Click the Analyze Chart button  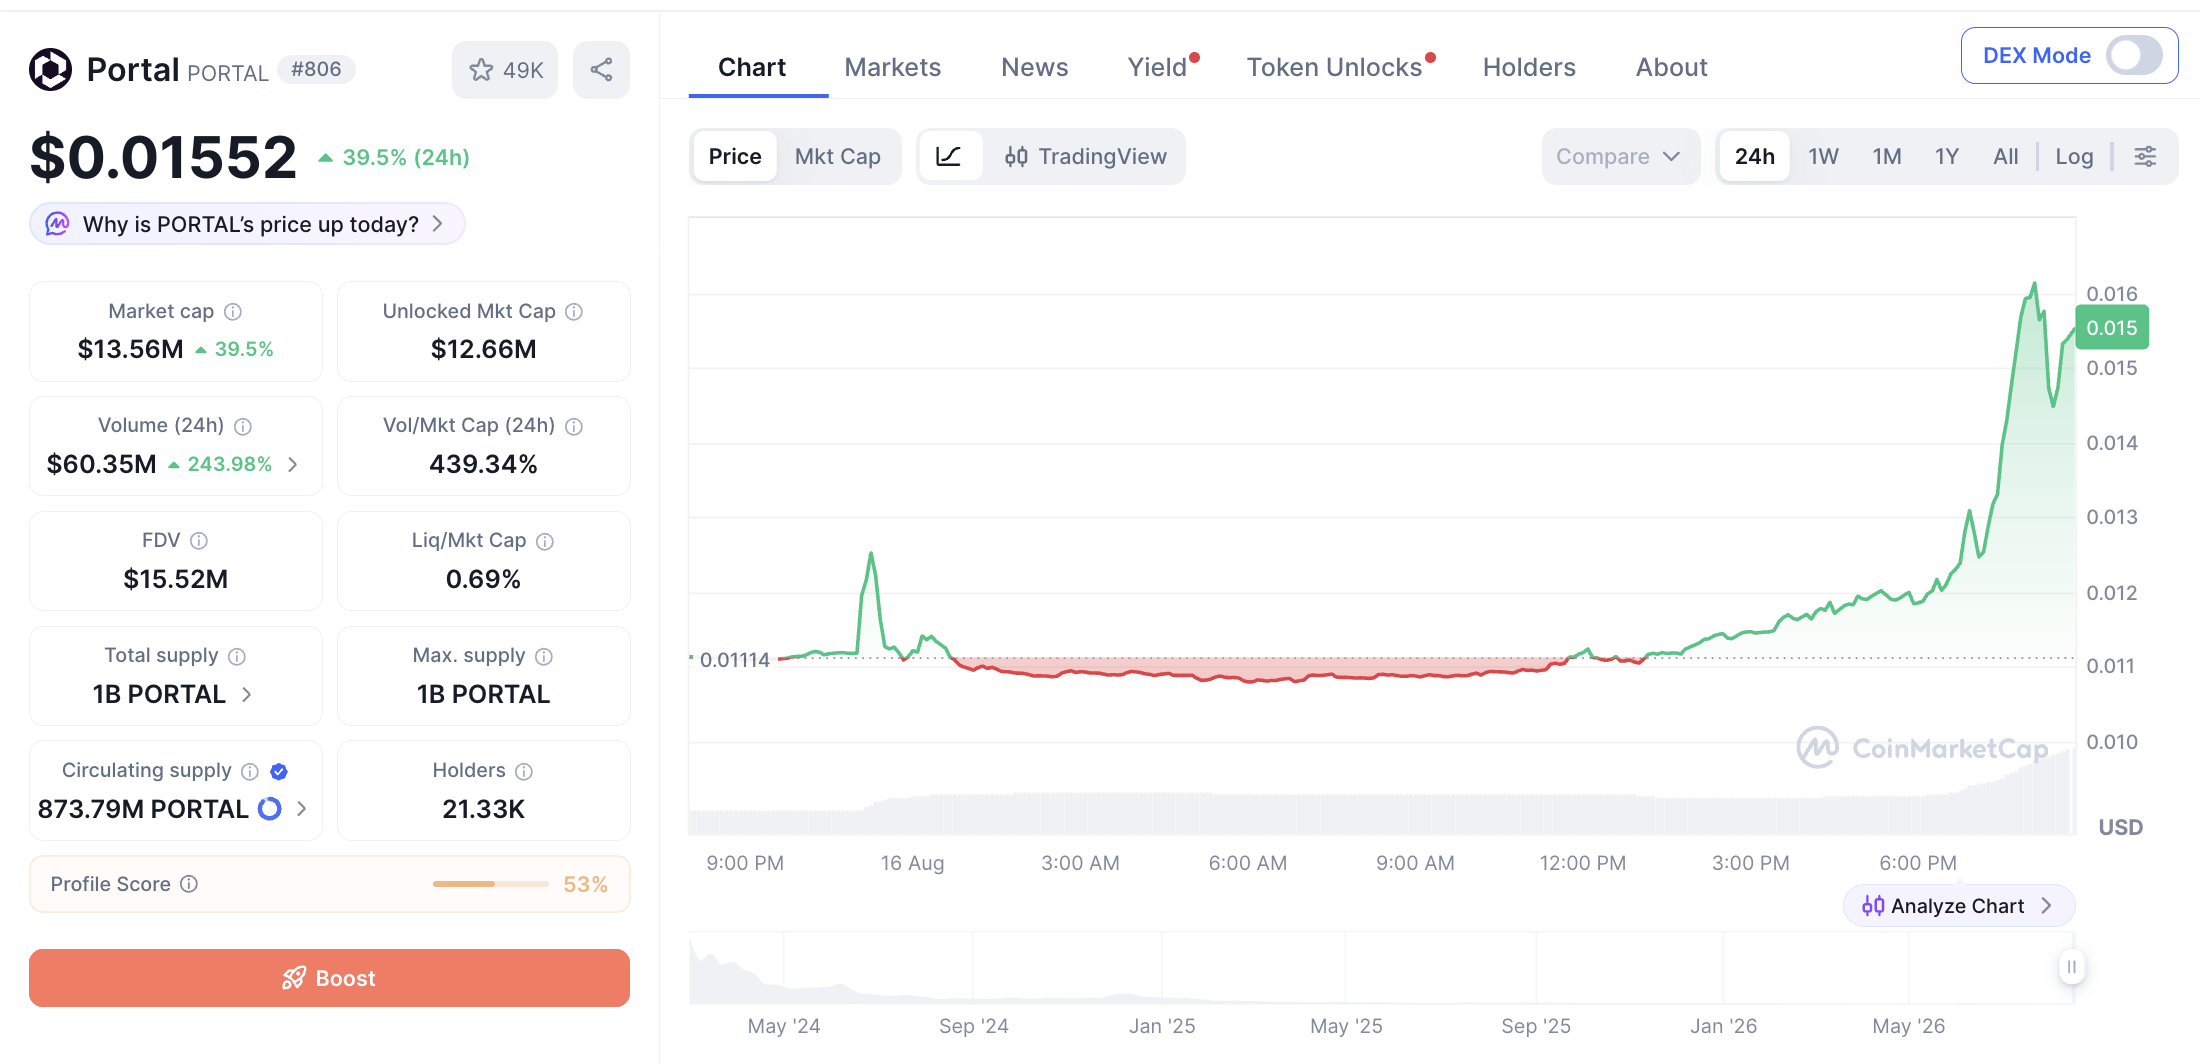pyautogui.click(x=1958, y=906)
